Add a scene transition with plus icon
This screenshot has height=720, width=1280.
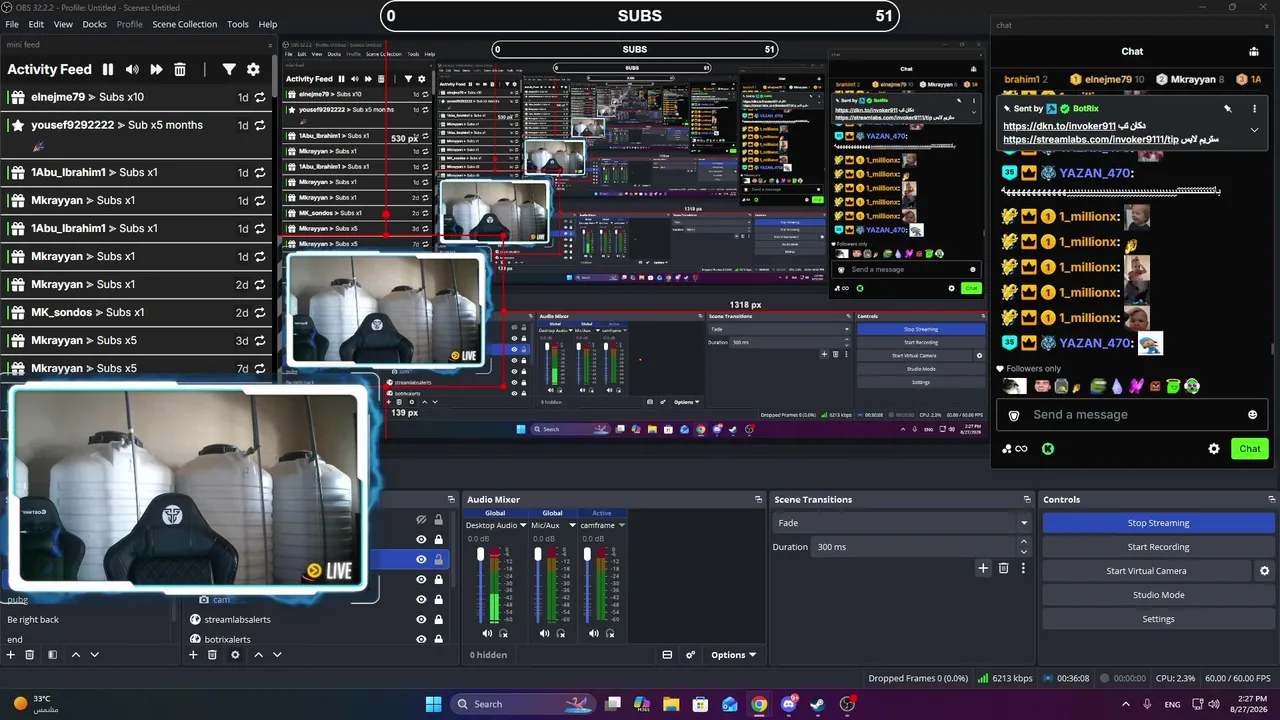(x=983, y=568)
